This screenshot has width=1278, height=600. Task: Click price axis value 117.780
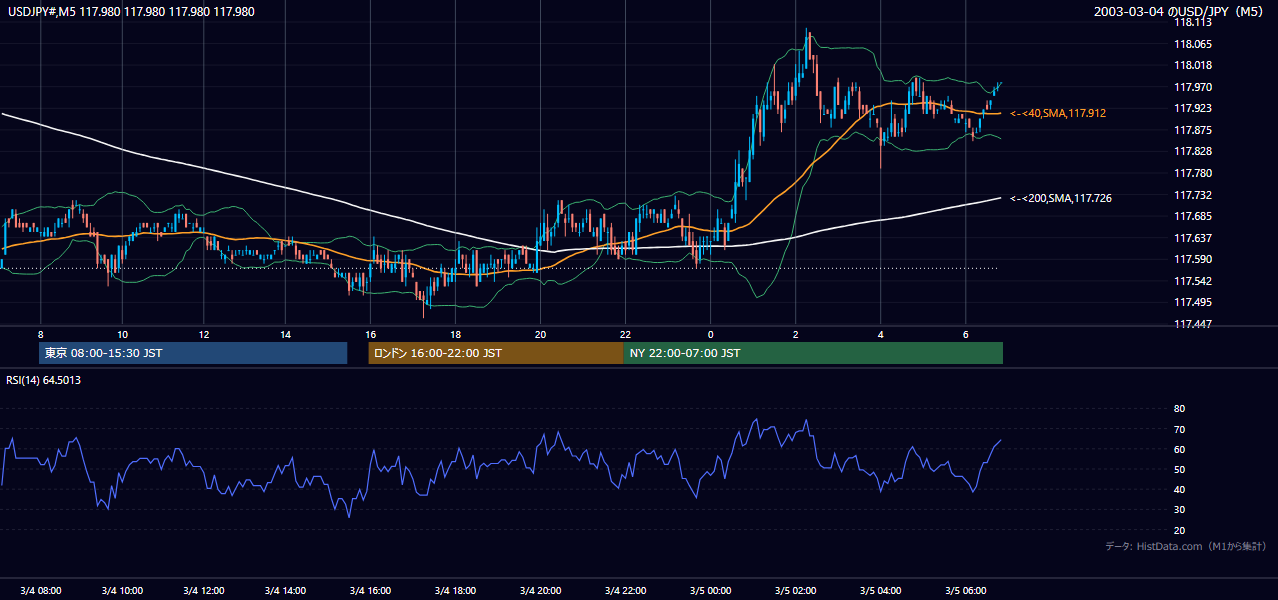pyautogui.click(x=1192, y=173)
